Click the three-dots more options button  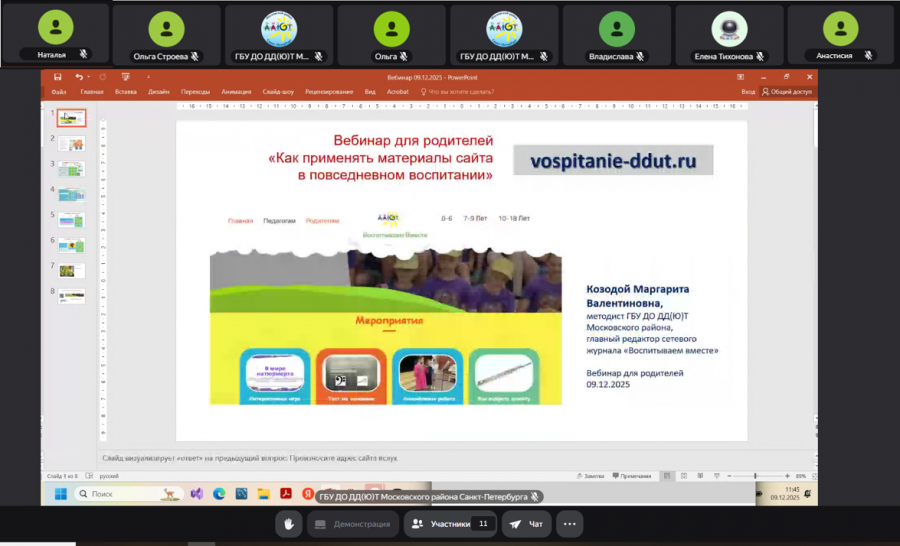570,524
